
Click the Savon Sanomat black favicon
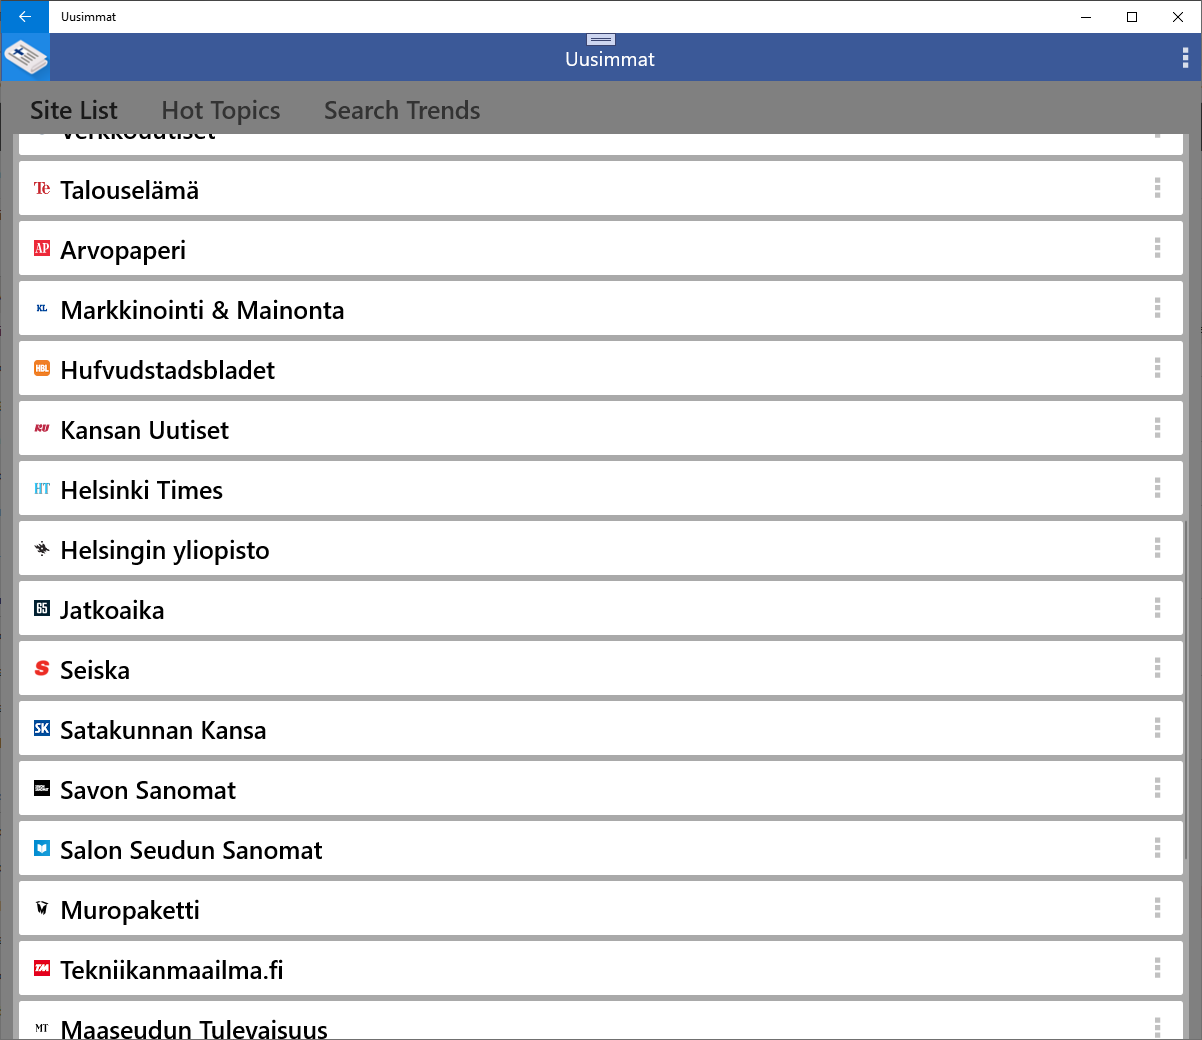coord(42,788)
